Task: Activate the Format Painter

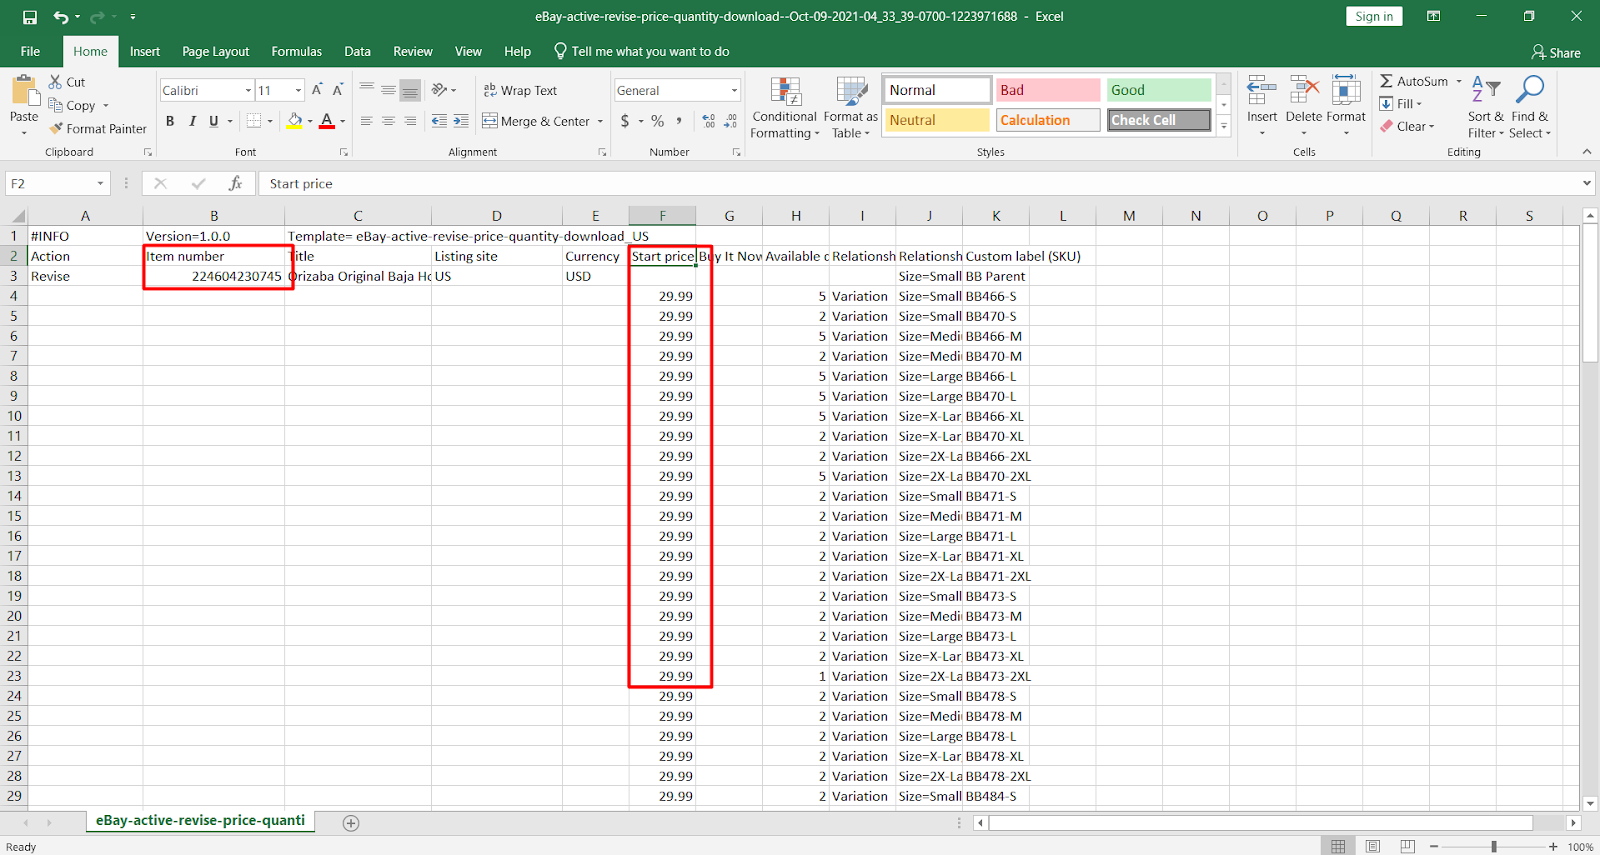Action: click(x=98, y=129)
